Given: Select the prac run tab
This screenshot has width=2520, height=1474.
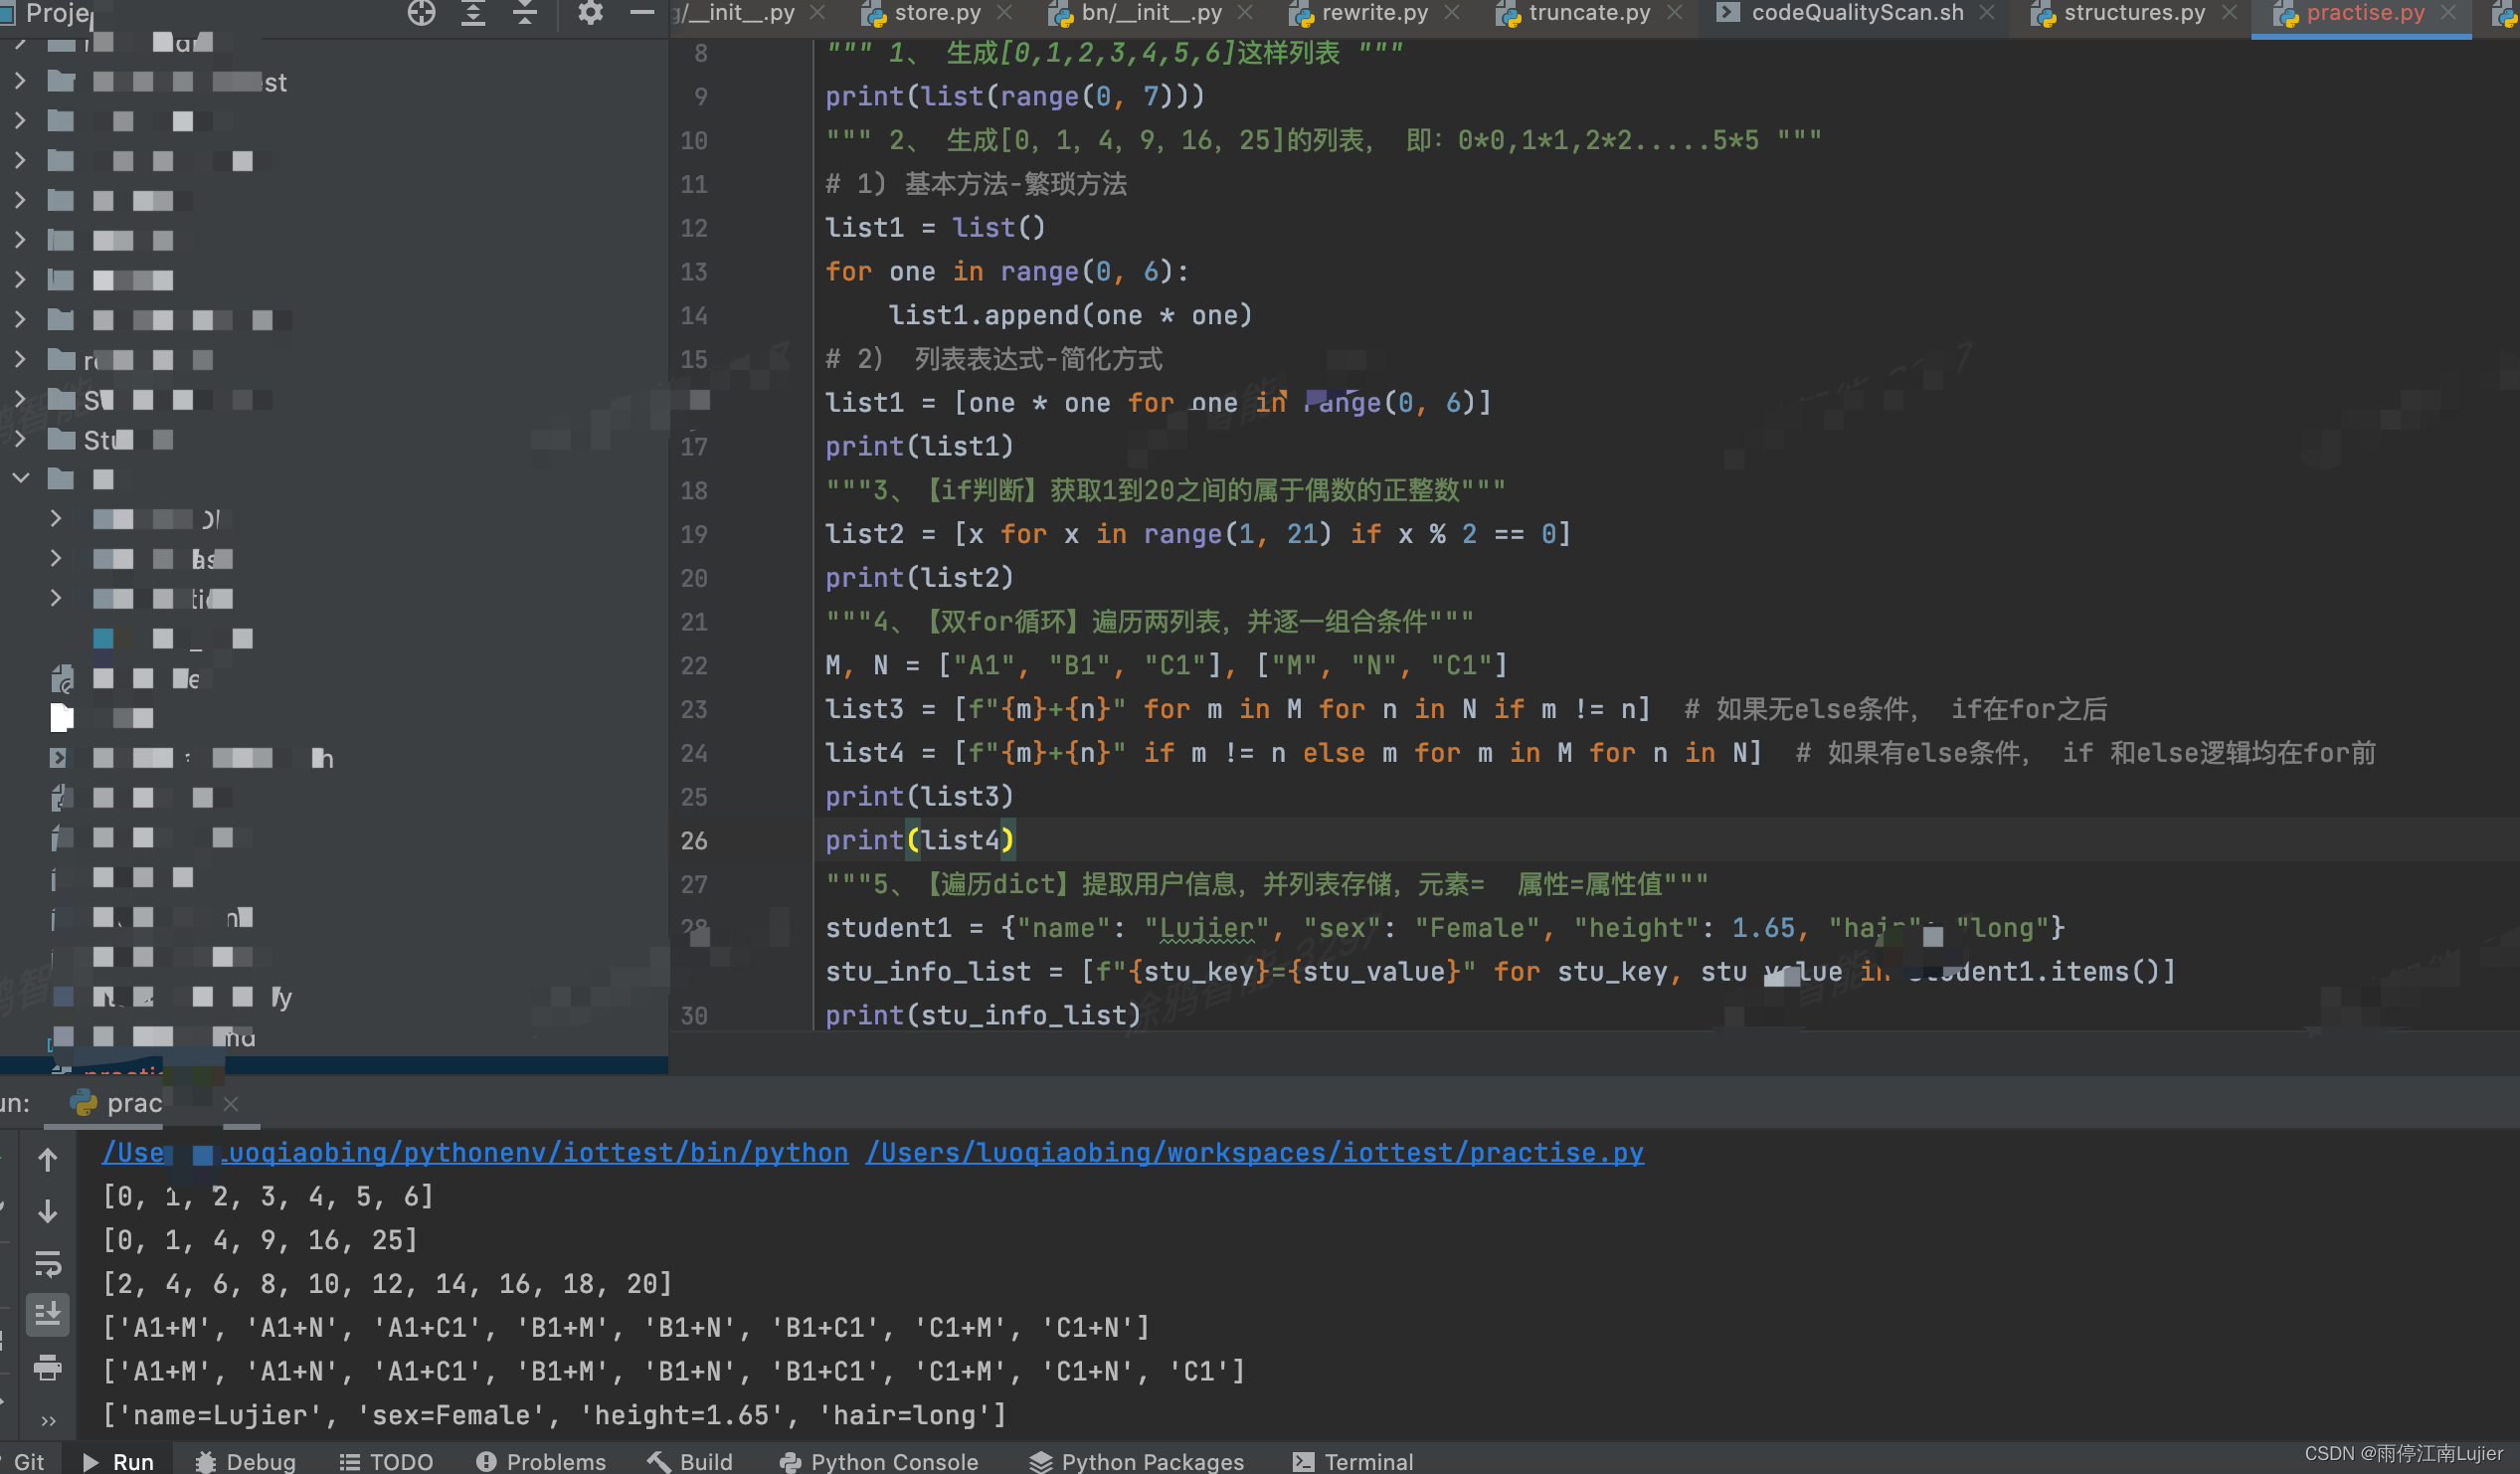Looking at the screenshot, I should point(134,1103).
